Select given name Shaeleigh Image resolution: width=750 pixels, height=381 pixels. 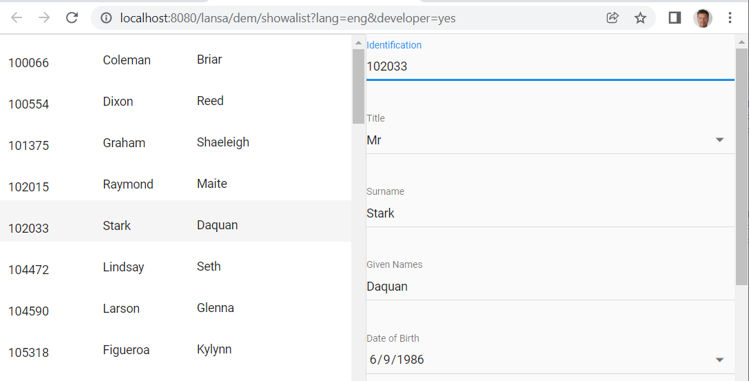[223, 142]
